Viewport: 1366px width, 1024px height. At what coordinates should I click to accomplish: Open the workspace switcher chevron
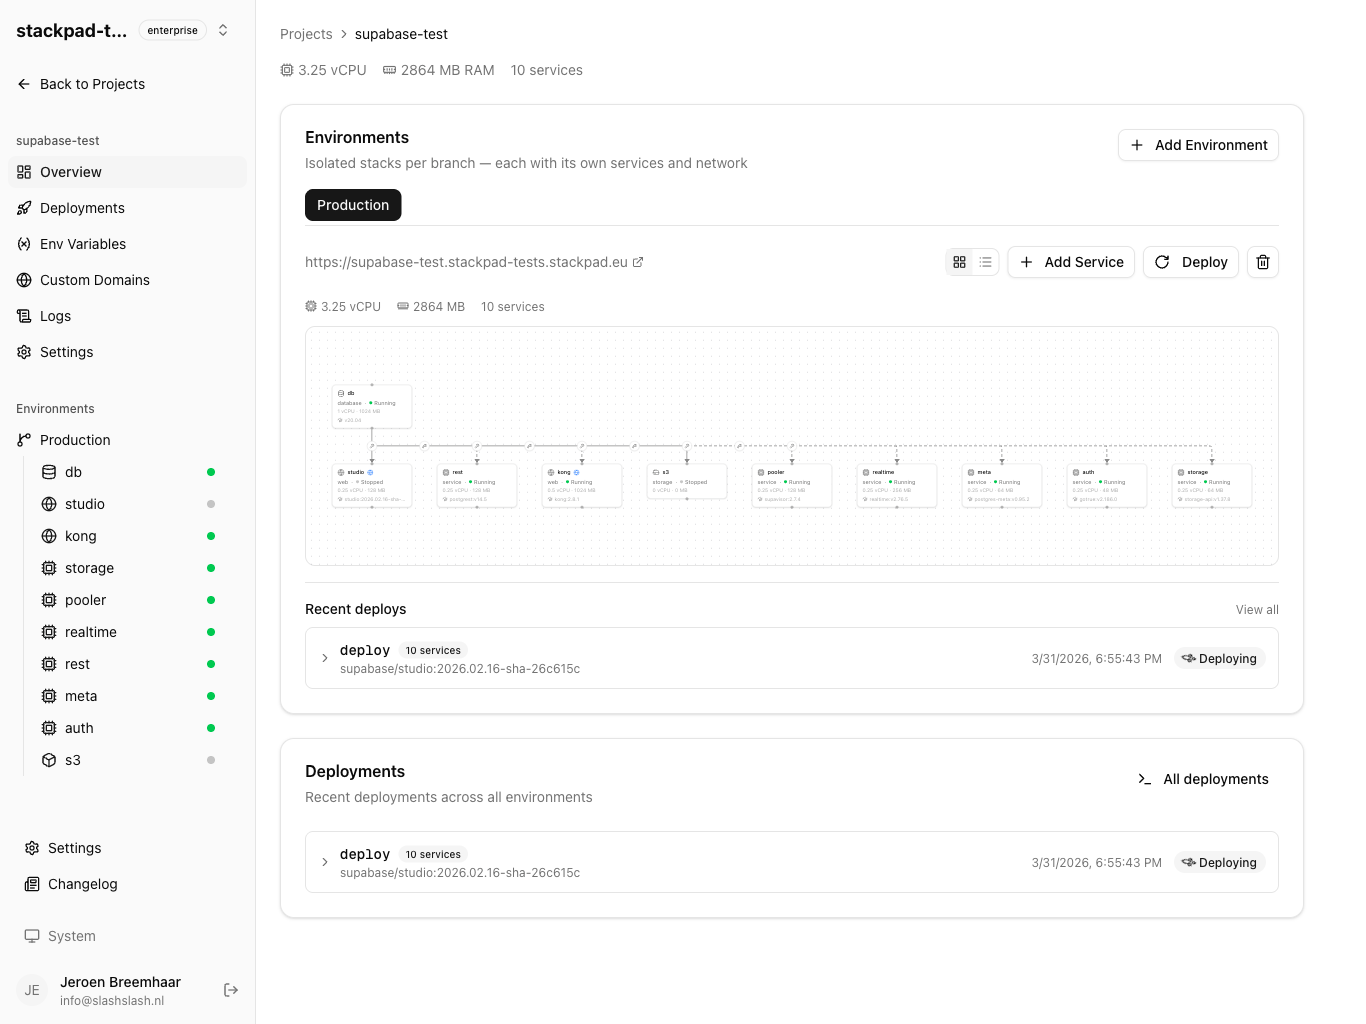click(222, 30)
